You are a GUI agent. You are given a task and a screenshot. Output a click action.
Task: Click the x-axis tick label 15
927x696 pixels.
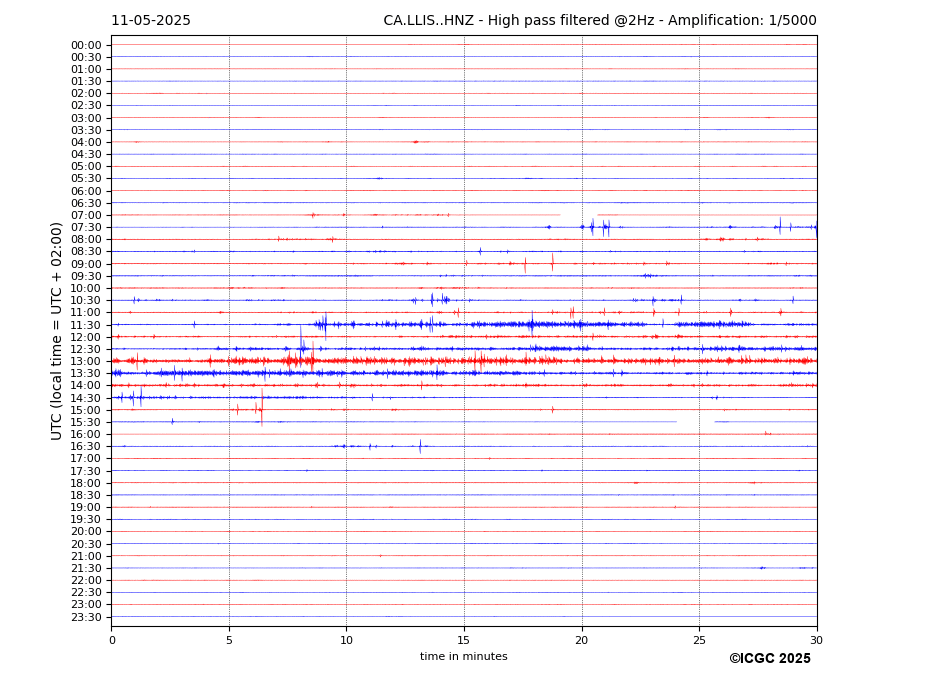click(x=464, y=640)
